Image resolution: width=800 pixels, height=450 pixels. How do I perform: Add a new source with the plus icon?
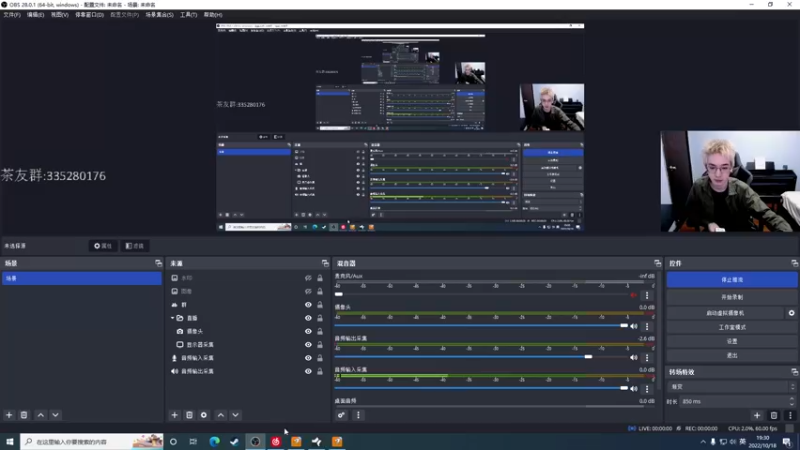[x=174, y=415]
